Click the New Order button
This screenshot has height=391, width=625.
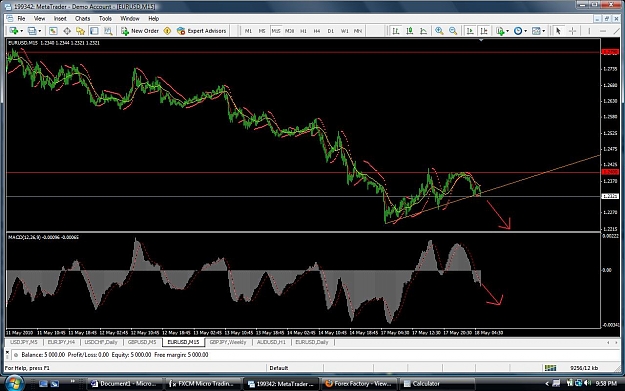click(x=140, y=31)
